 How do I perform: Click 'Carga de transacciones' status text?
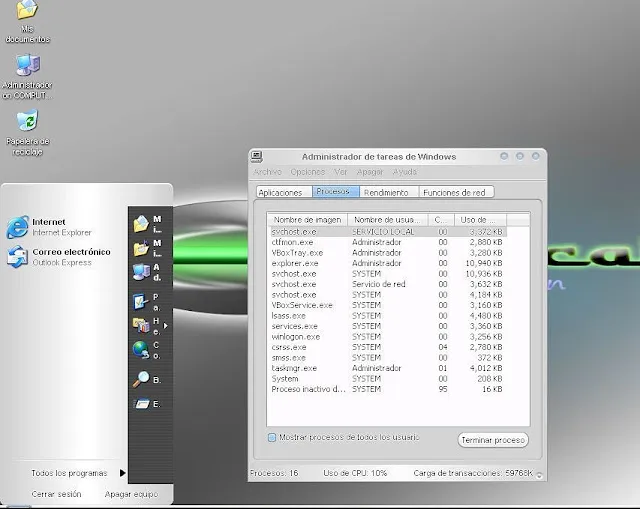473,473
